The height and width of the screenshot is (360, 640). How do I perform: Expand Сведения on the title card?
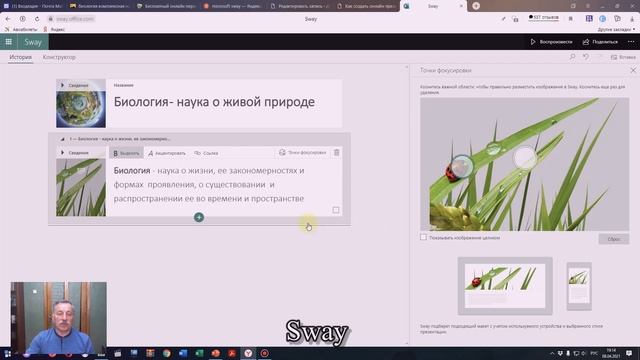pyautogui.click(x=75, y=85)
